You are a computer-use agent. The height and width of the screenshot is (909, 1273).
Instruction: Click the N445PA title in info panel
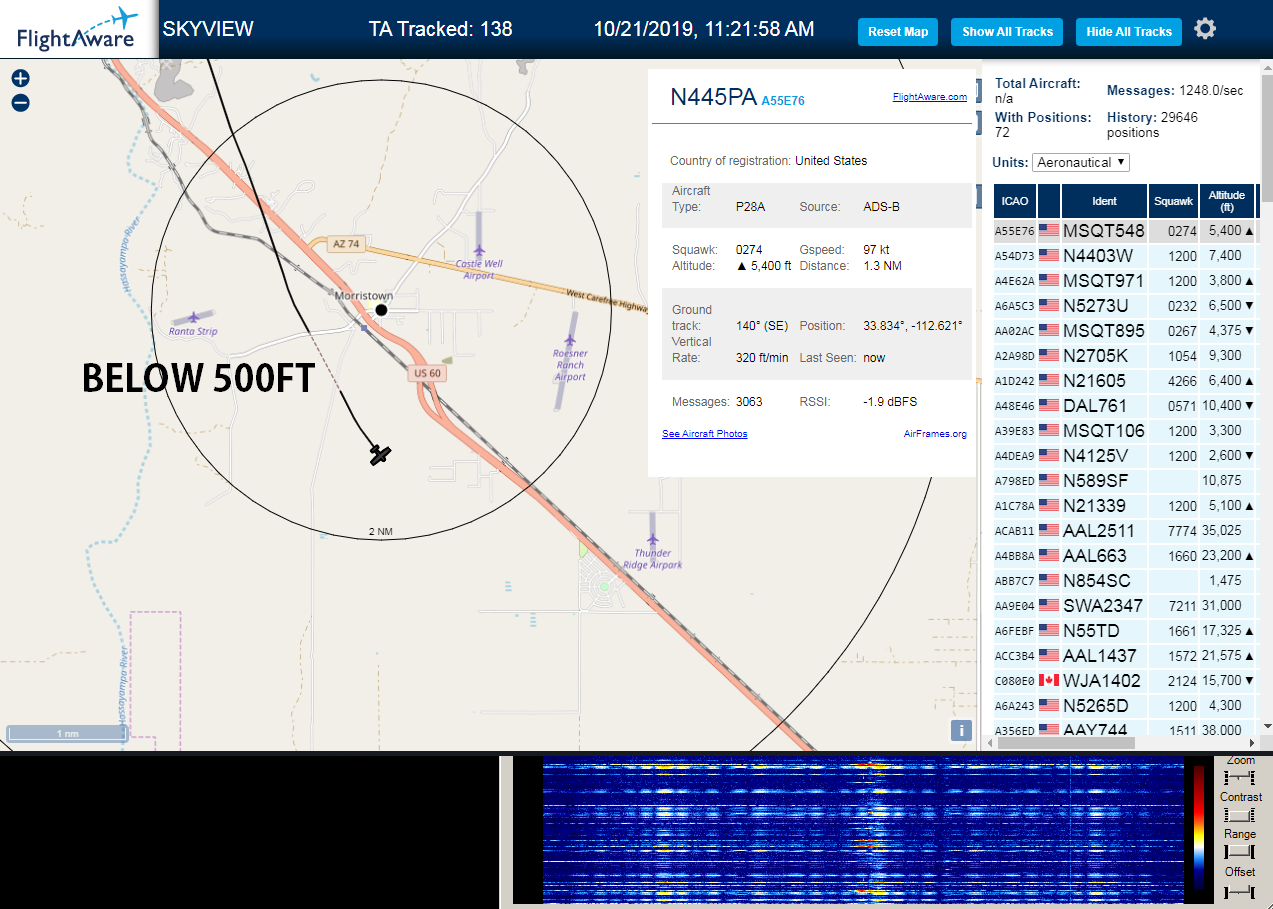[713, 97]
